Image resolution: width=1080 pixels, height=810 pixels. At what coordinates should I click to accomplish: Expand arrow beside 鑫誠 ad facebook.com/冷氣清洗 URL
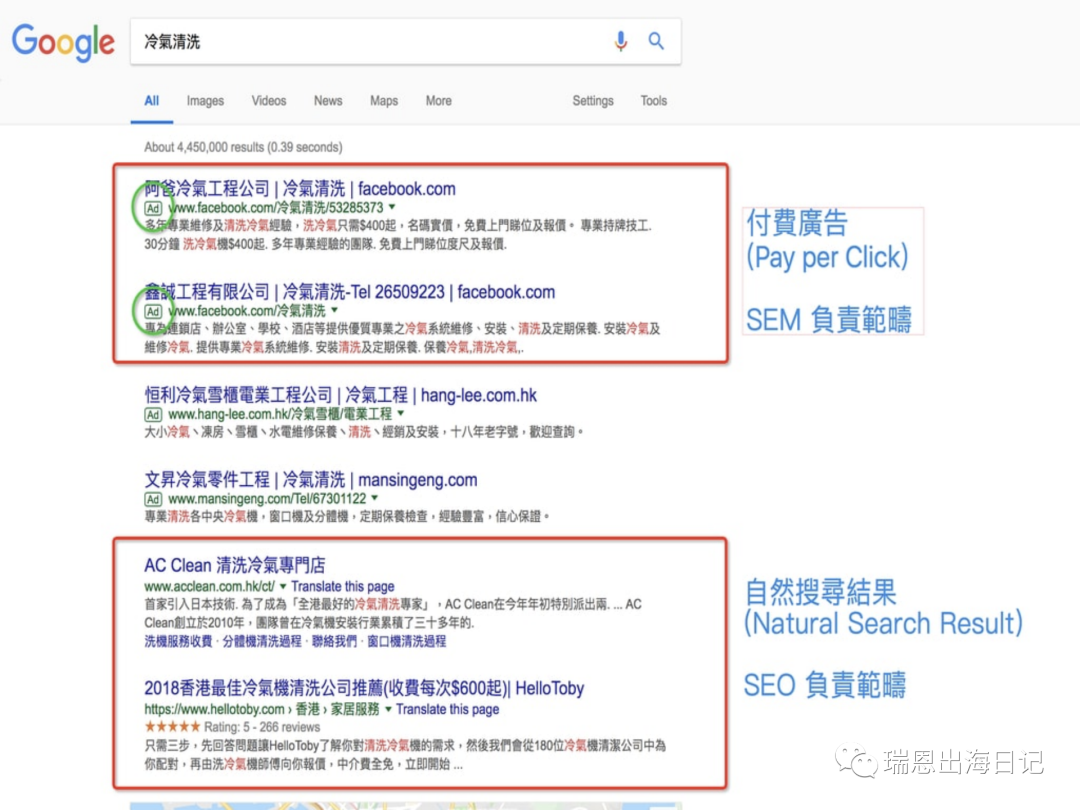[334, 310]
